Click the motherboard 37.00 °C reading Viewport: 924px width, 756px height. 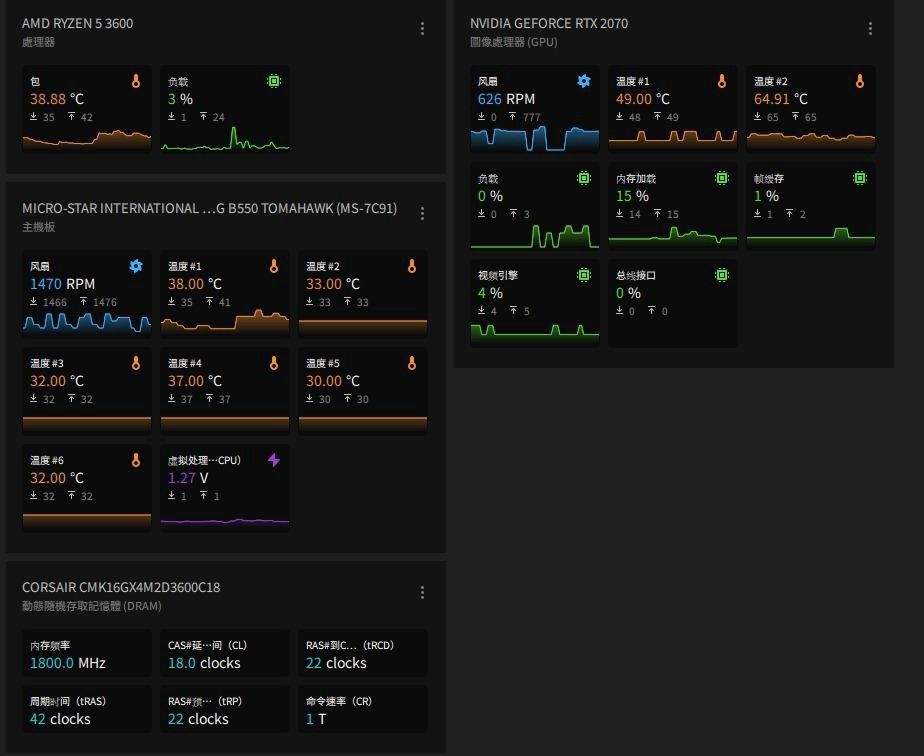[x=194, y=381]
